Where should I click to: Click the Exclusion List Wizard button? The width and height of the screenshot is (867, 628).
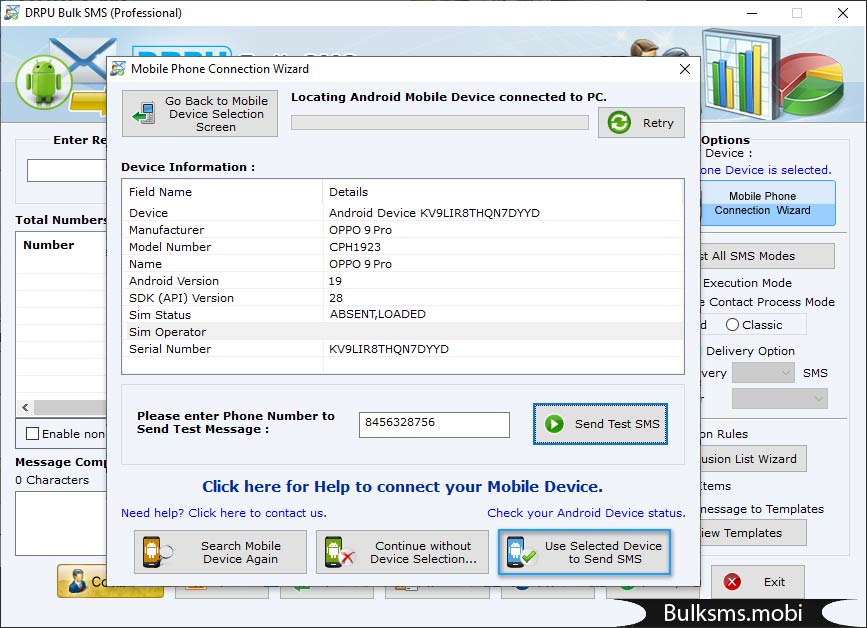(x=753, y=459)
